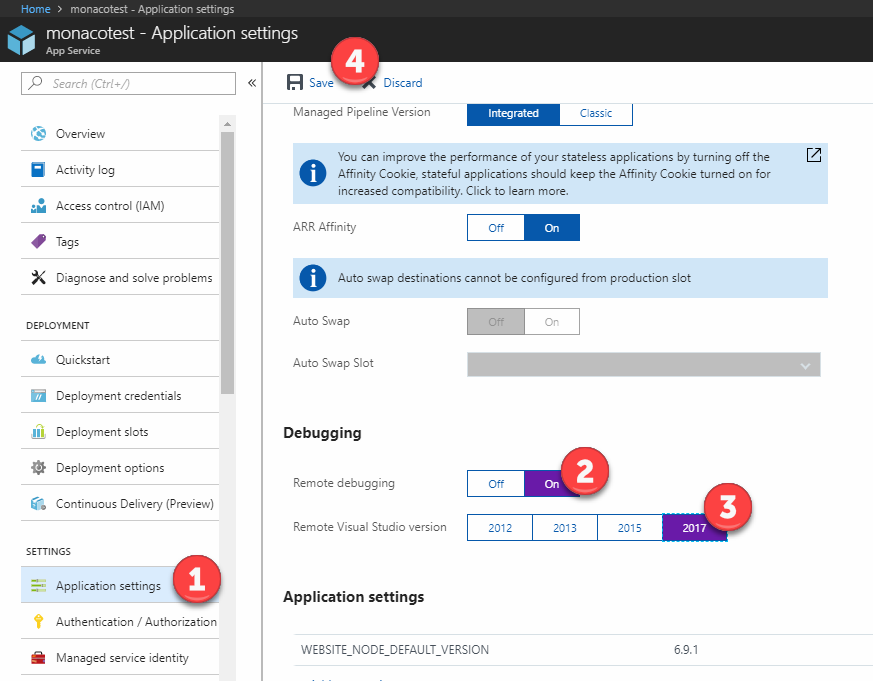Set Managed Pipeline Version to Classic
This screenshot has width=873, height=681.
pyautogui.click(x=596, y=113)
